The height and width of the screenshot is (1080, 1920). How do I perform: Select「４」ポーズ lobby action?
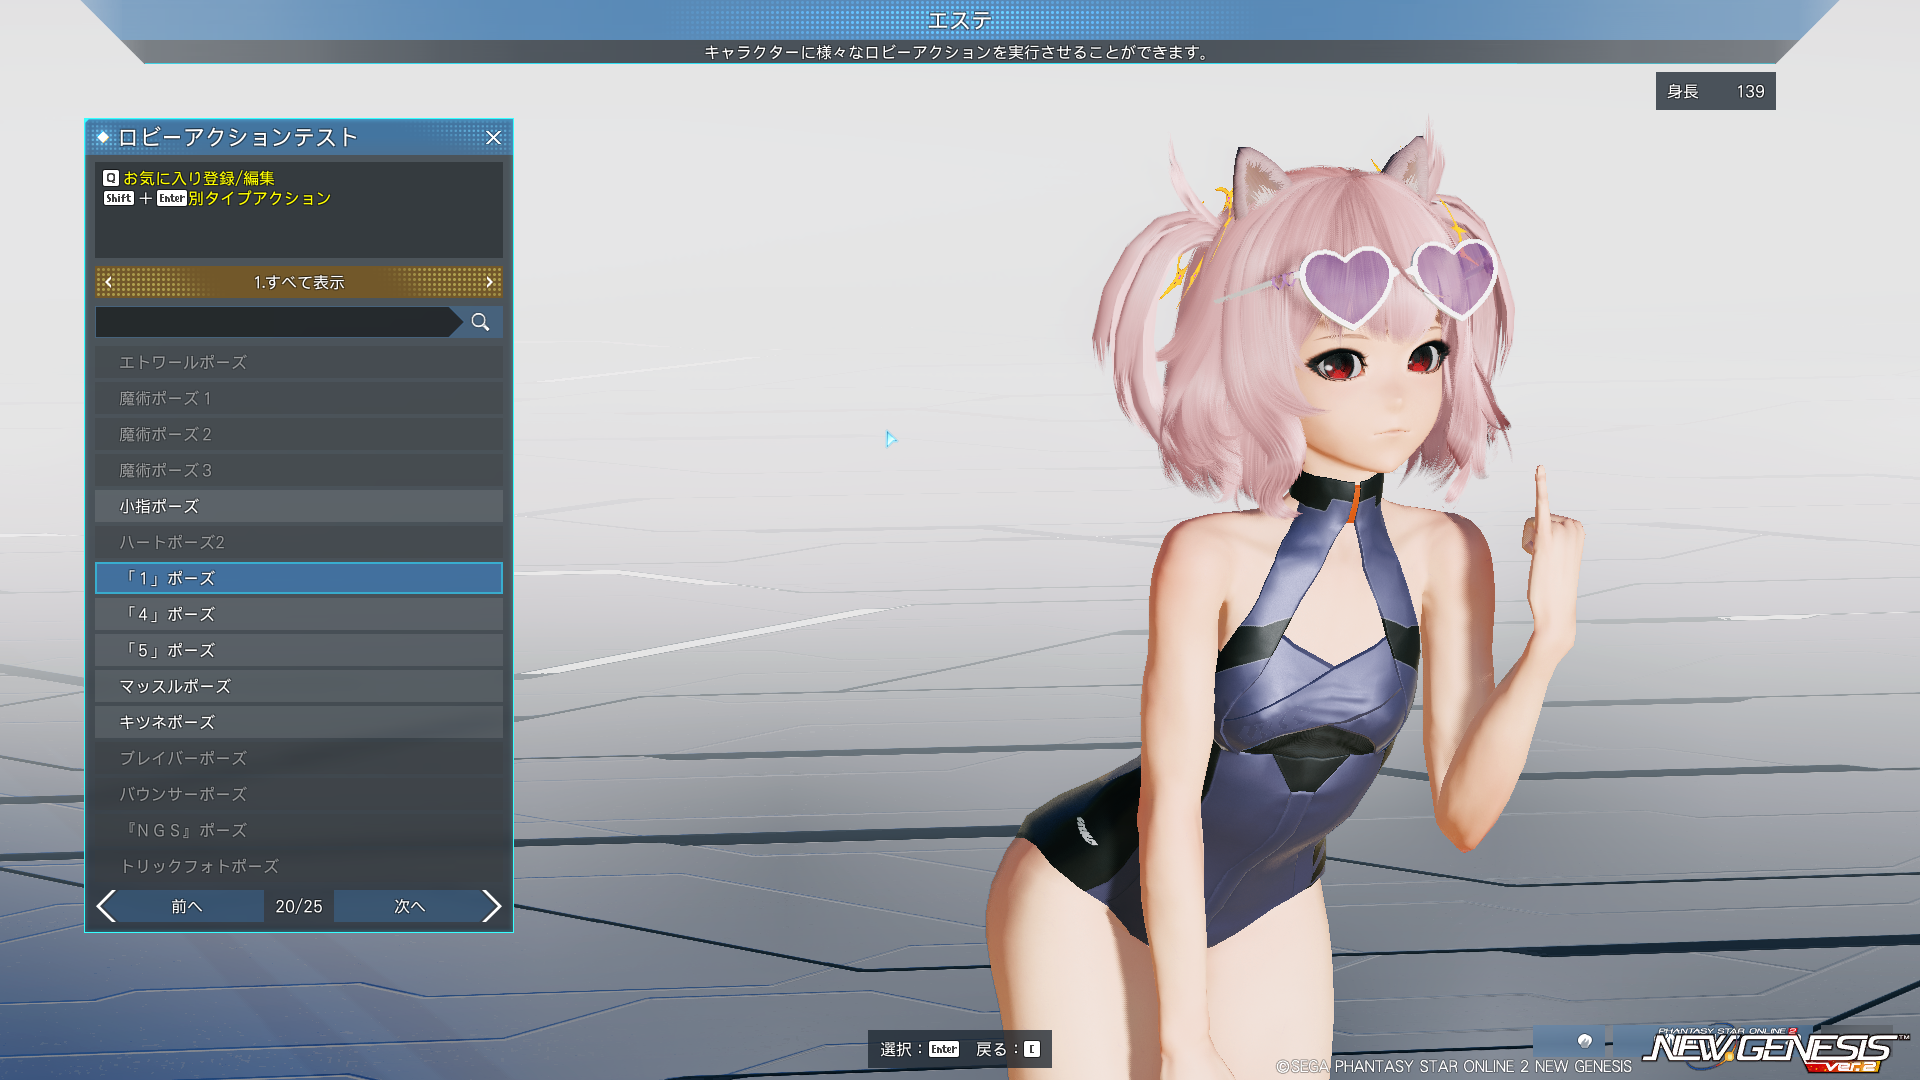[x=299, y=614]
